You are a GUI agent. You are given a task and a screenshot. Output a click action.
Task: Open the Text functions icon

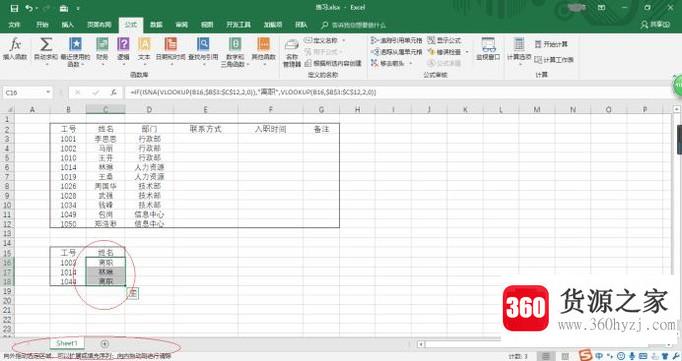[144, 44]
